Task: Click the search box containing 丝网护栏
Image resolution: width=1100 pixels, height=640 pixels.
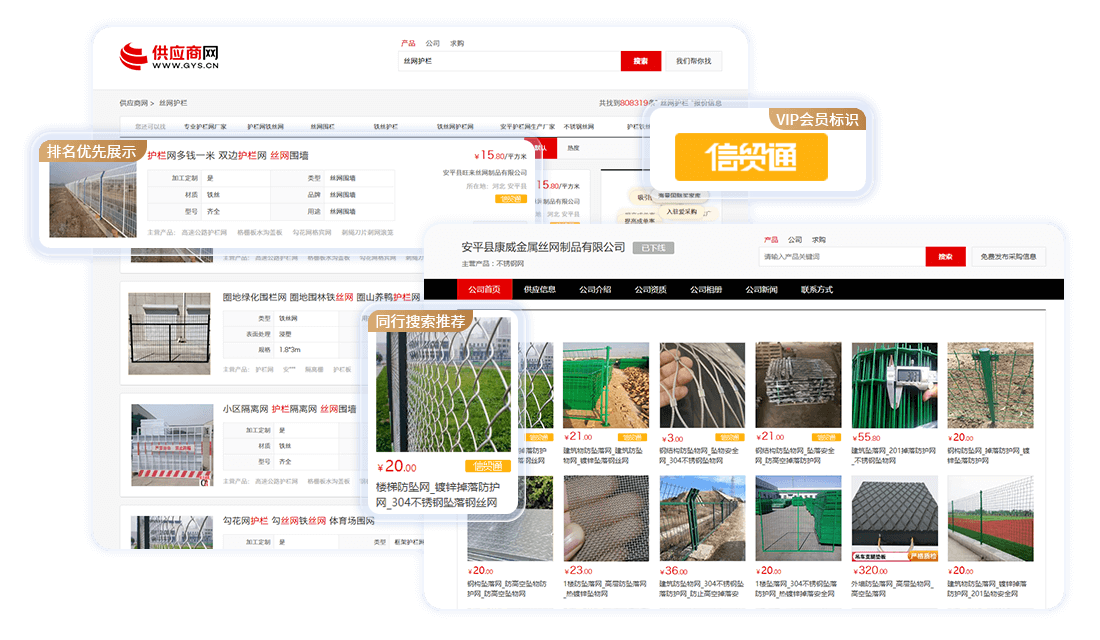Action: (x=509, y=61)
